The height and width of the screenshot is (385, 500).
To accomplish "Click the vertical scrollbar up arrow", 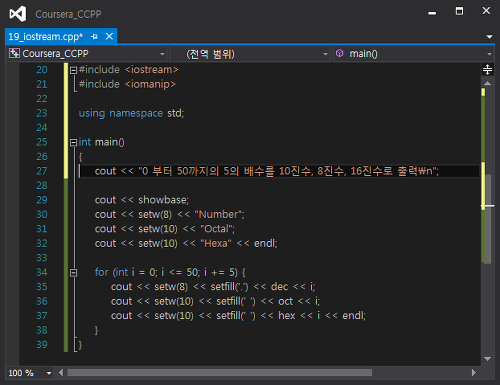I will (x=487, y=83).
